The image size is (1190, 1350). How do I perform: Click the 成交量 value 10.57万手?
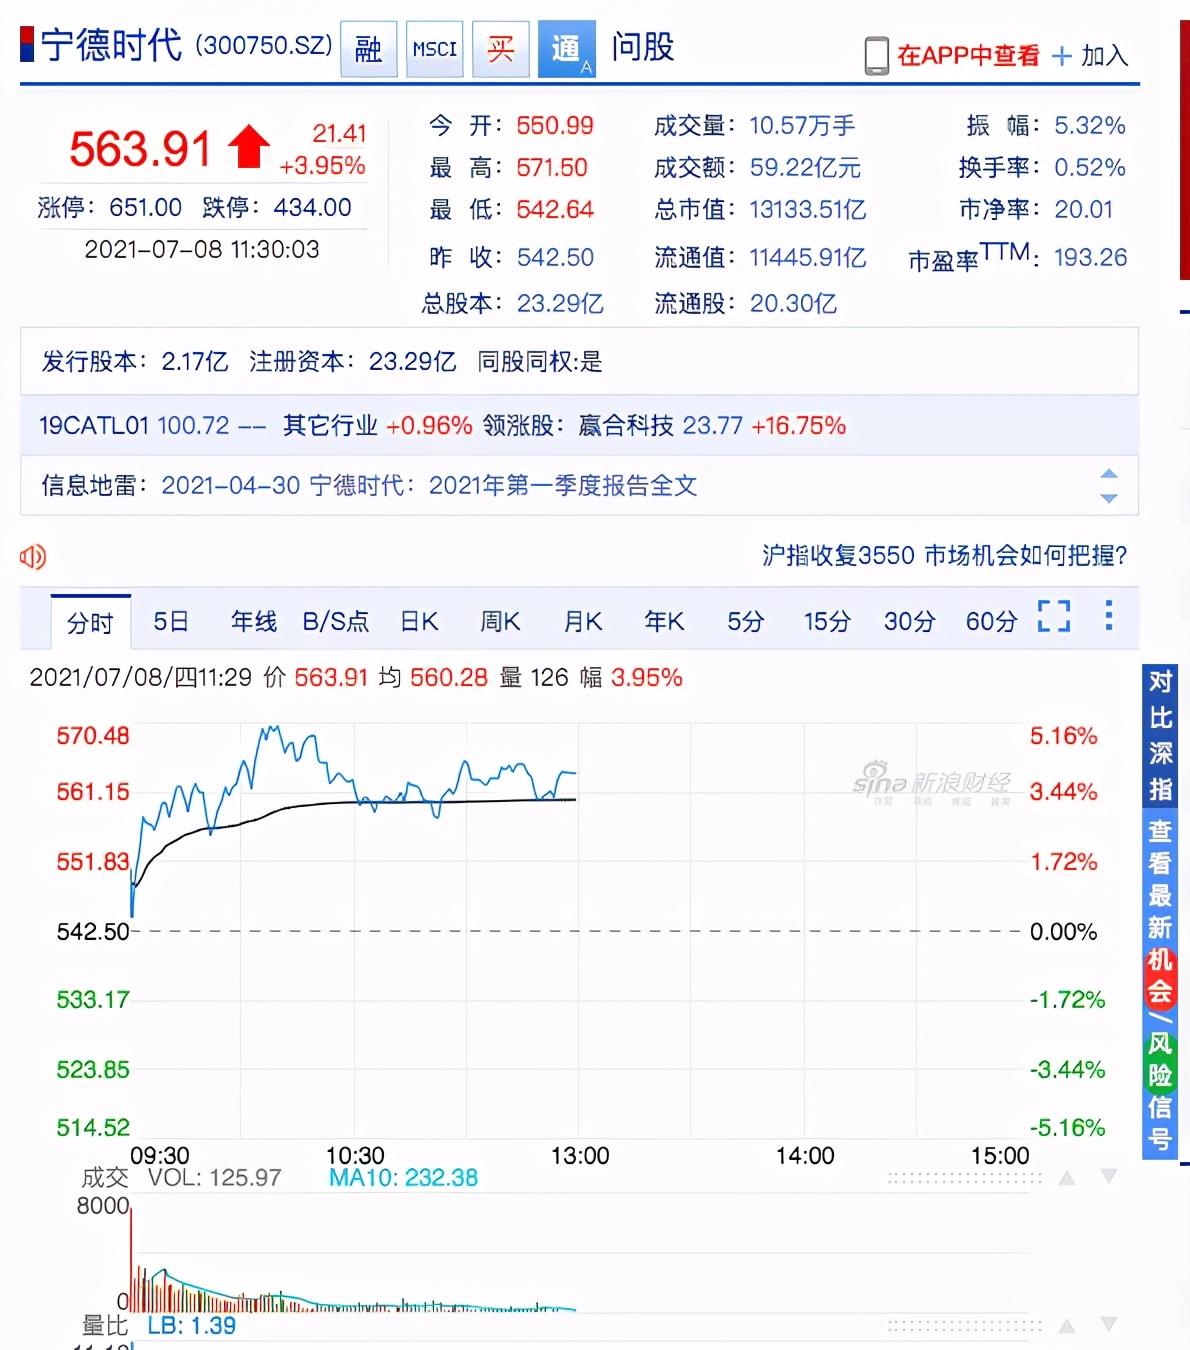[x=803, y=126]
